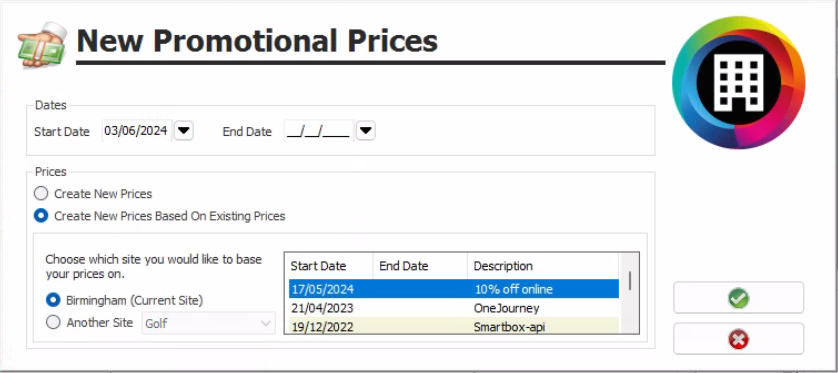
Task: Select the 10% off online price row
Action: click(454, 289)
